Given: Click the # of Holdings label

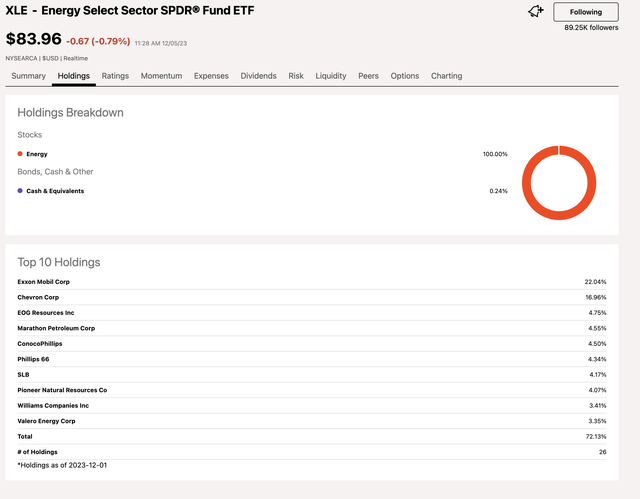Looking at the screenshot, I should coord(38,452).
